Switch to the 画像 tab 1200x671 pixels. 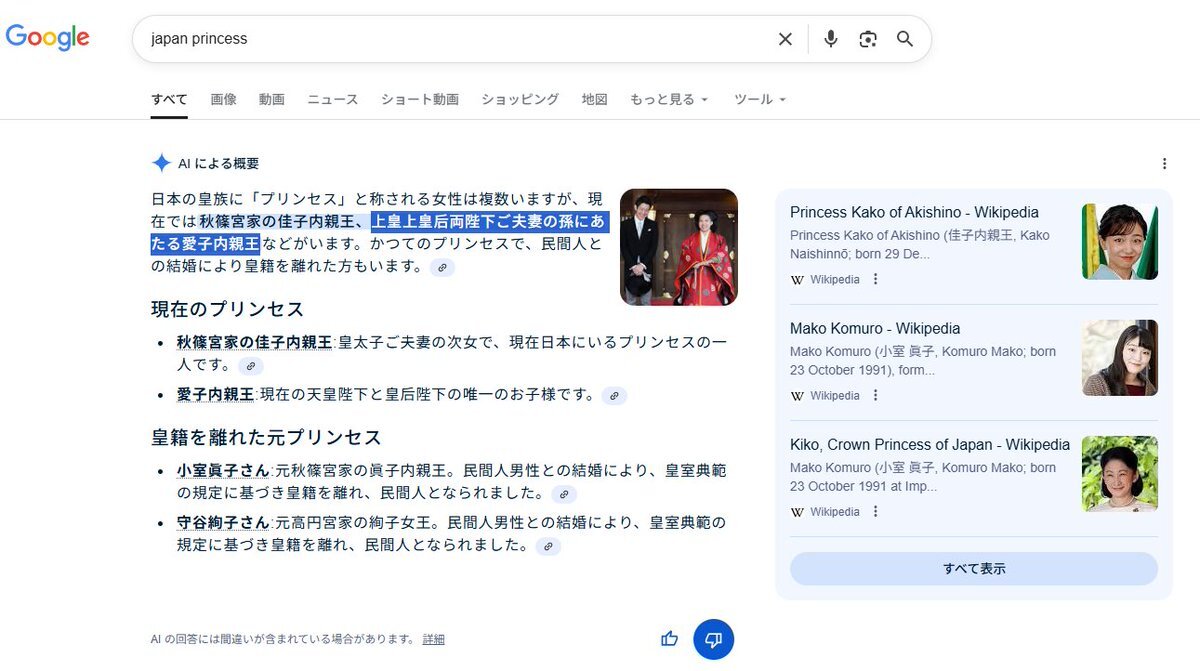[x=223, y=99]
